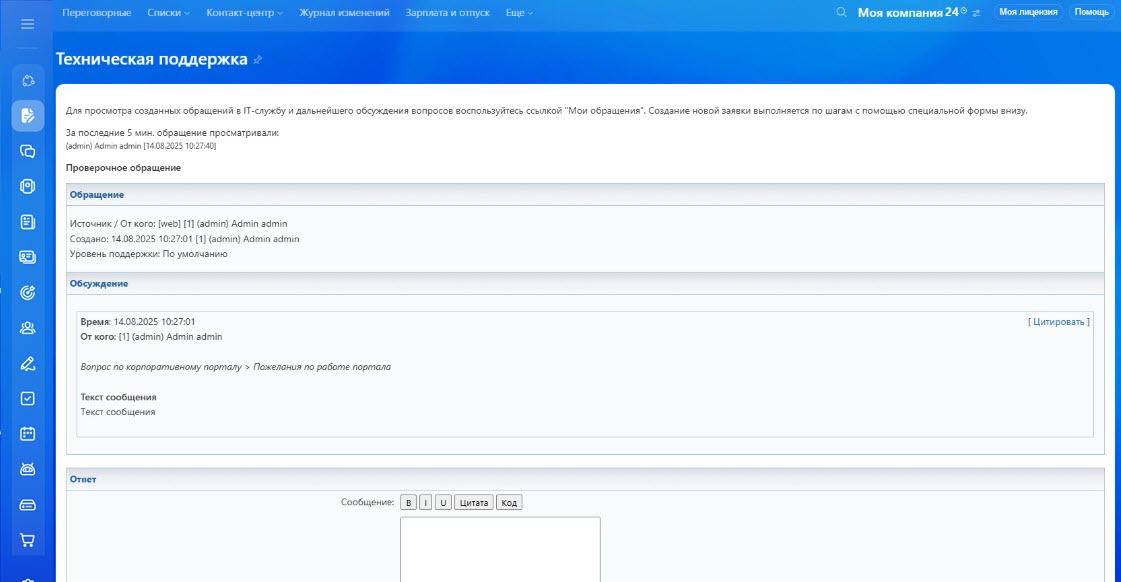Open Журнал изменений in top menu
1121x582 pixels.
point(345,13)
